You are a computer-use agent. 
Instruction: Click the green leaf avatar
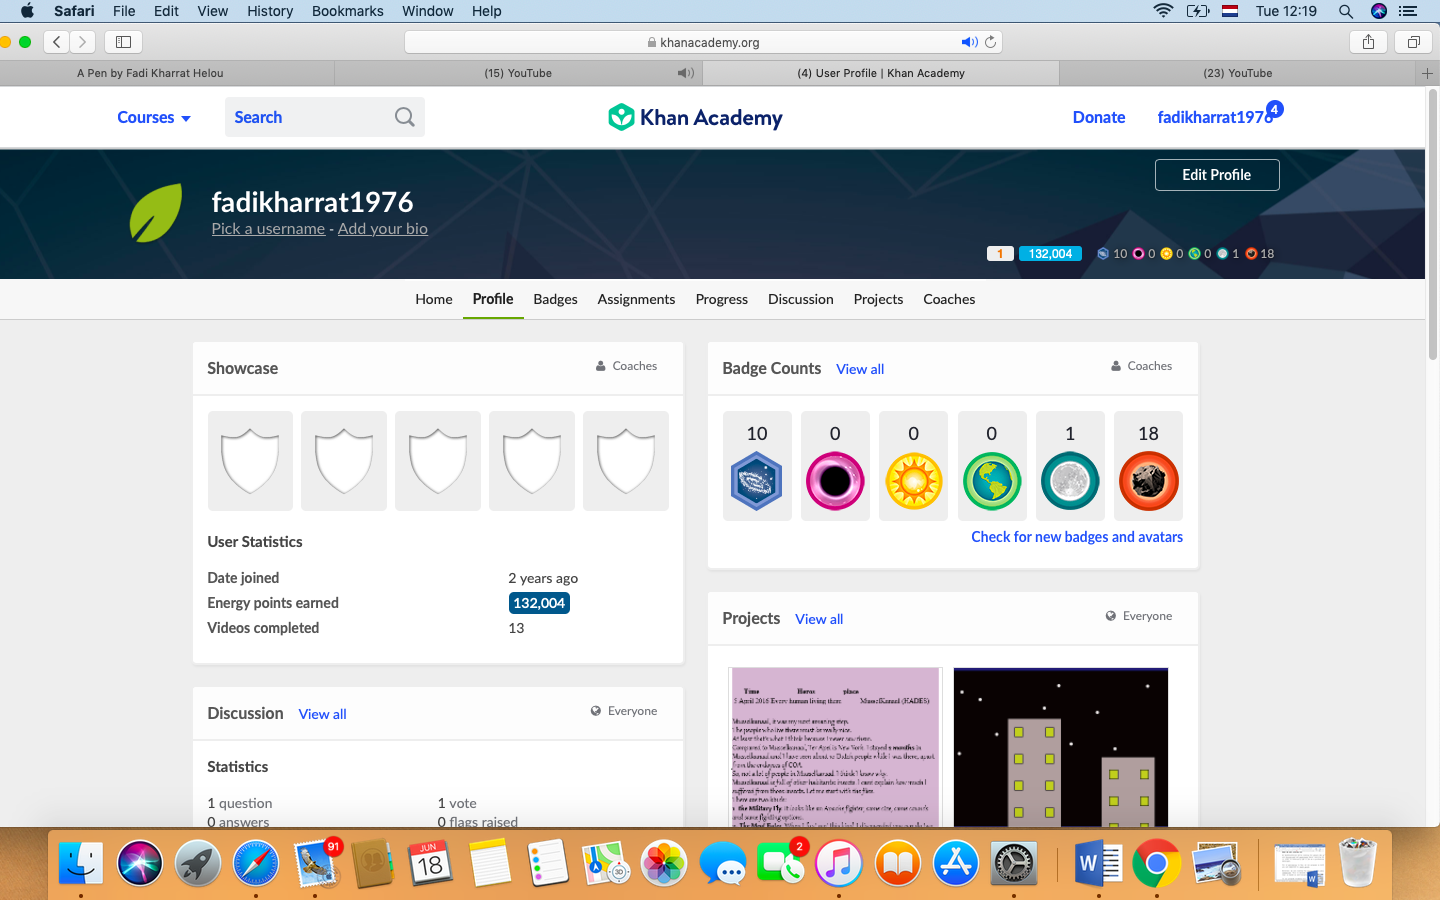(156, 212)
